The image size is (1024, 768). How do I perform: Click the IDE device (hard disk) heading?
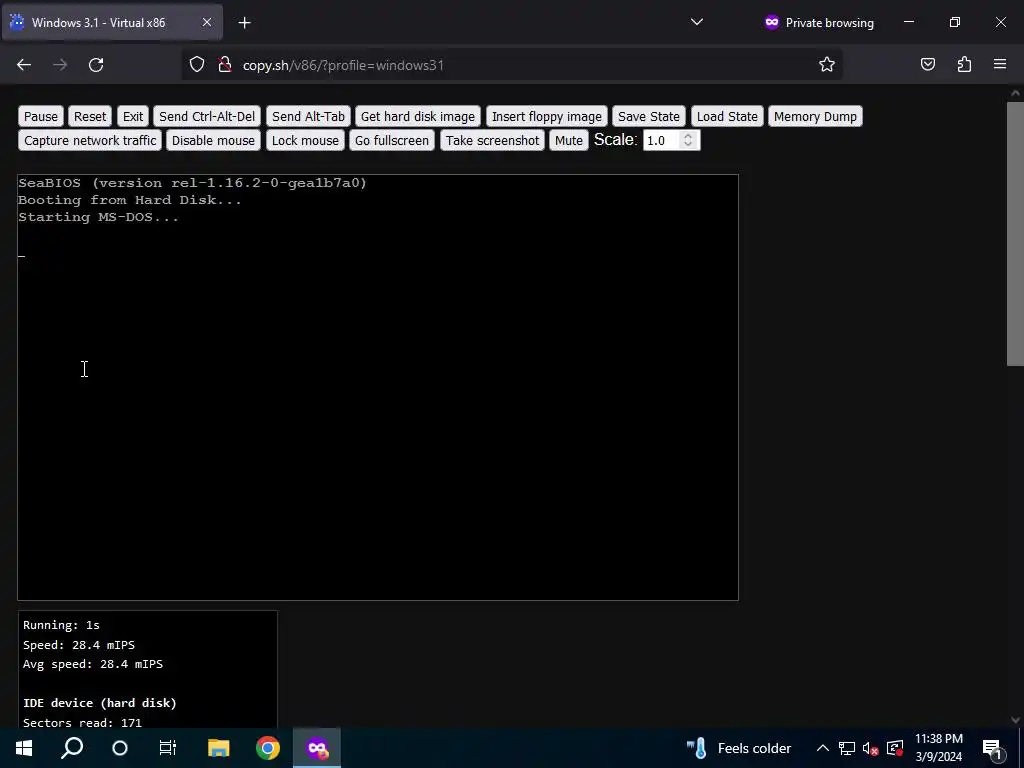click(100, 703)
